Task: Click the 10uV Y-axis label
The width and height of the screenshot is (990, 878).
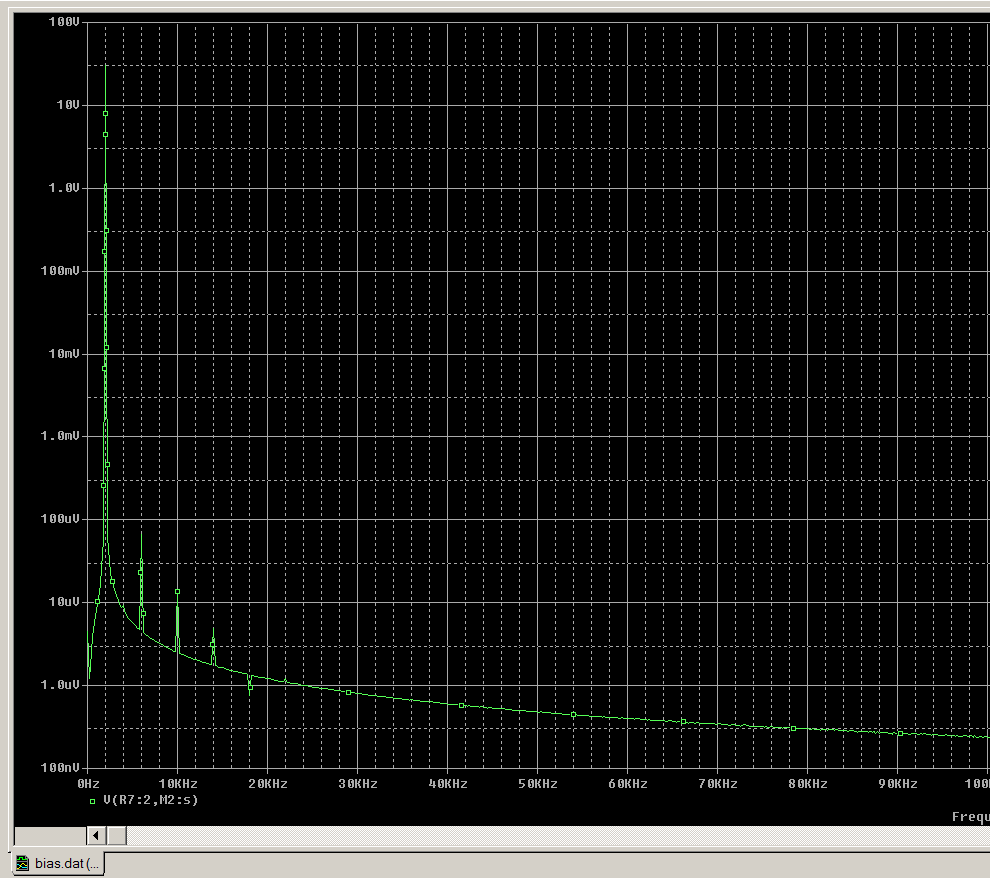Action: 64,602
